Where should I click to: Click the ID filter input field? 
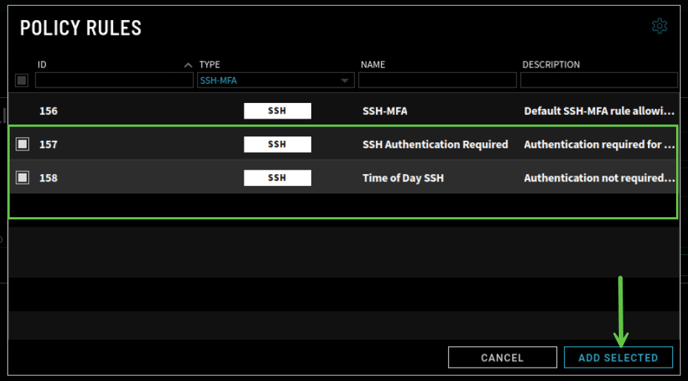point(114,80)
